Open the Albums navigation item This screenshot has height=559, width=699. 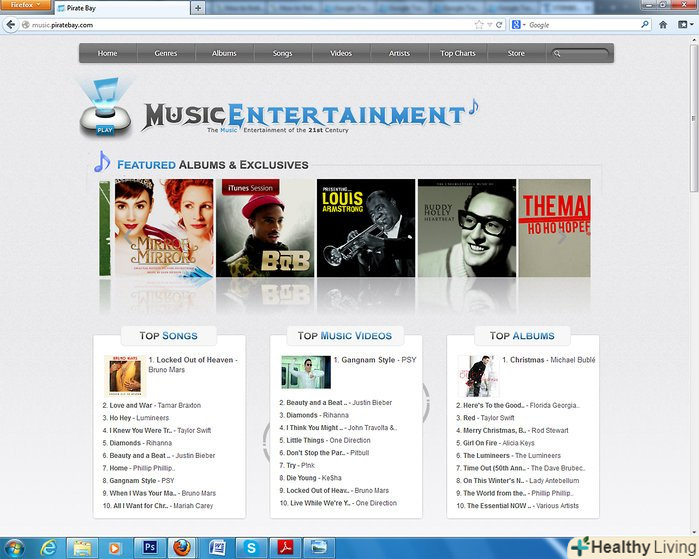click(224, 53)
